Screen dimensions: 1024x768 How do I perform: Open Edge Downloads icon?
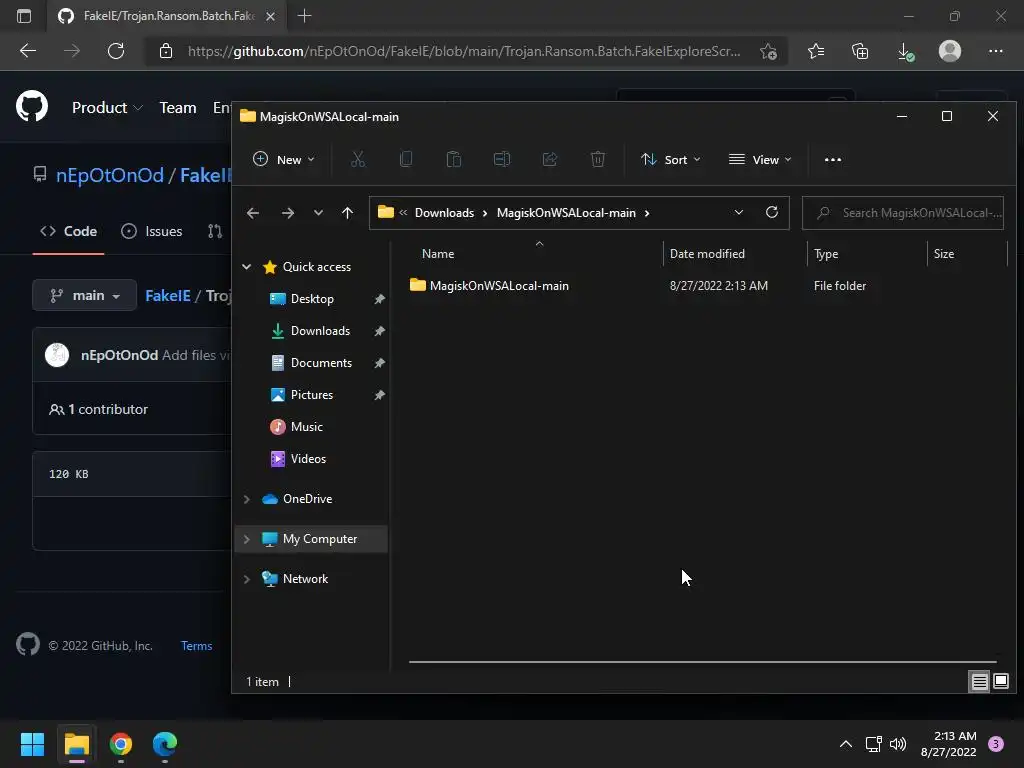coord(905,52)
